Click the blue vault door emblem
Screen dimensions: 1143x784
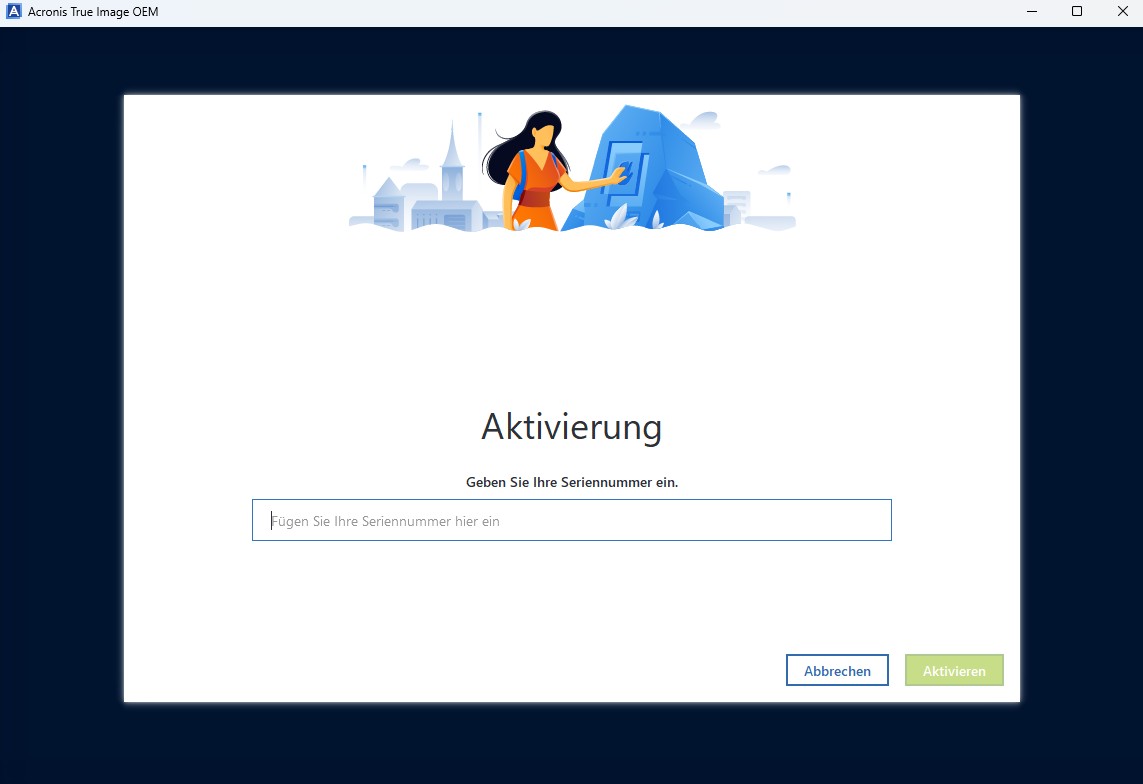pyautogui.click(x=626, y=168)
